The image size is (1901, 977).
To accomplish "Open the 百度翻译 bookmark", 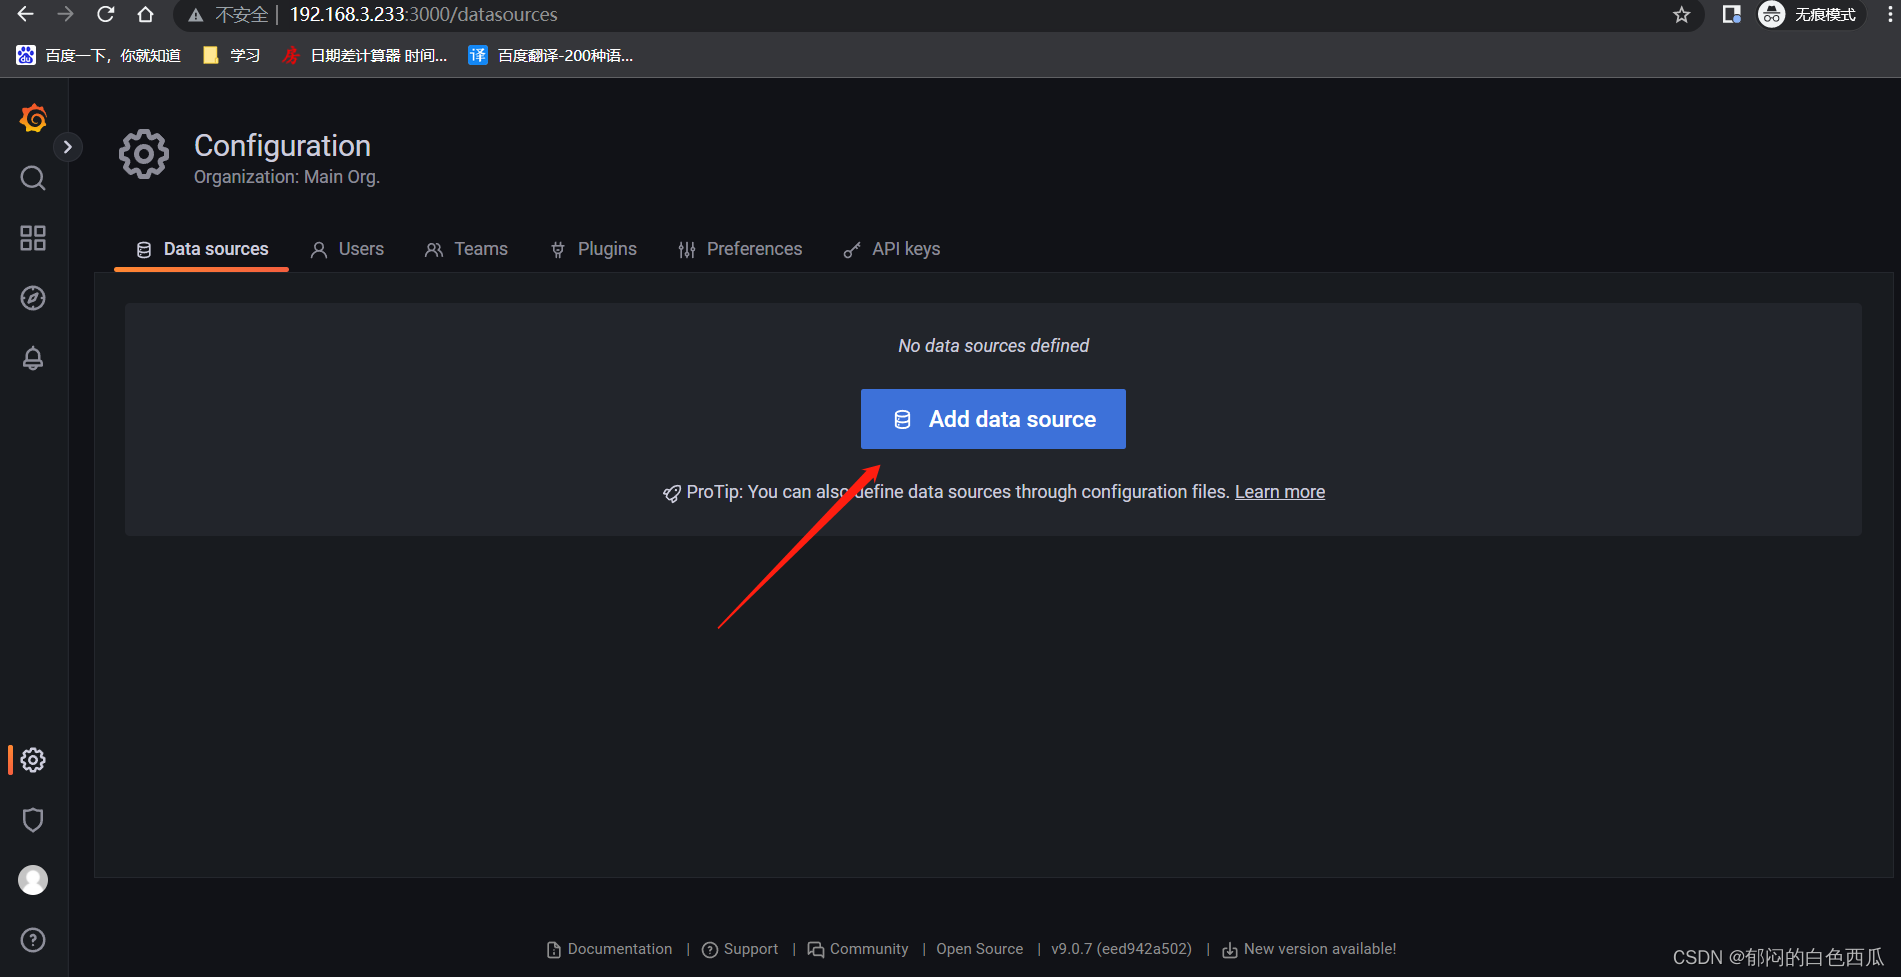I will [x=551, y=55].
